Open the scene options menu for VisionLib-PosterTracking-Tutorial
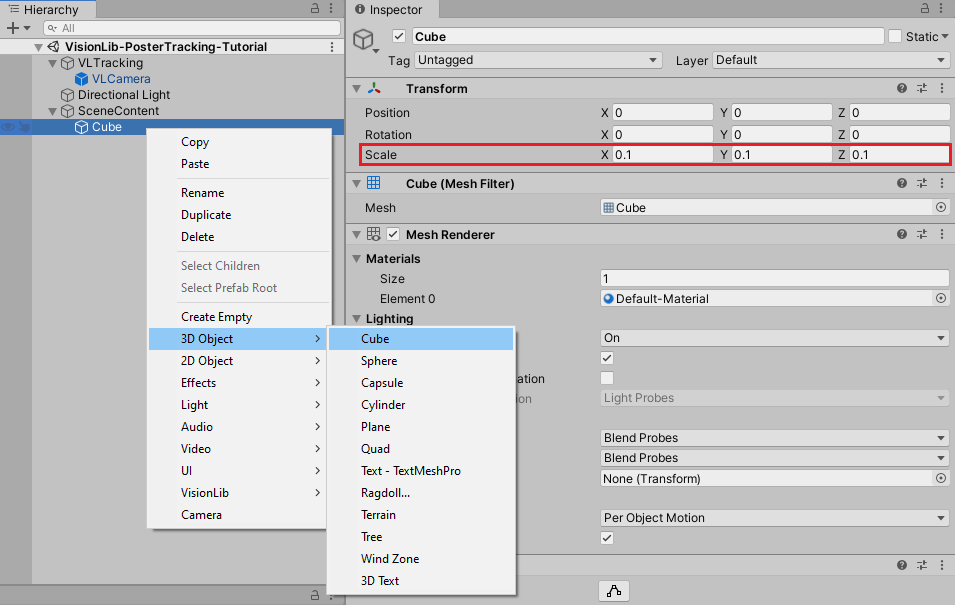The width and height of the screenshot is (955, 605). (x=332, y=47)
